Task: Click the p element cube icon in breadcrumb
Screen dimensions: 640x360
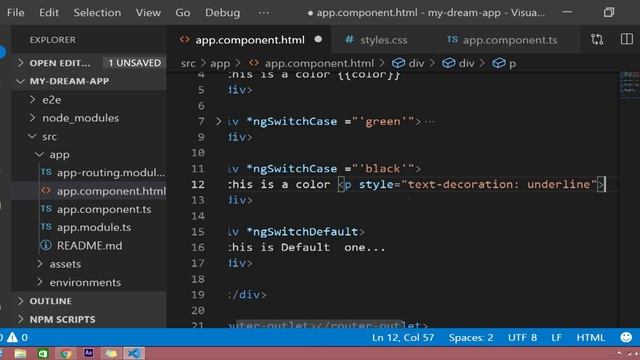Action: point(498,63)
